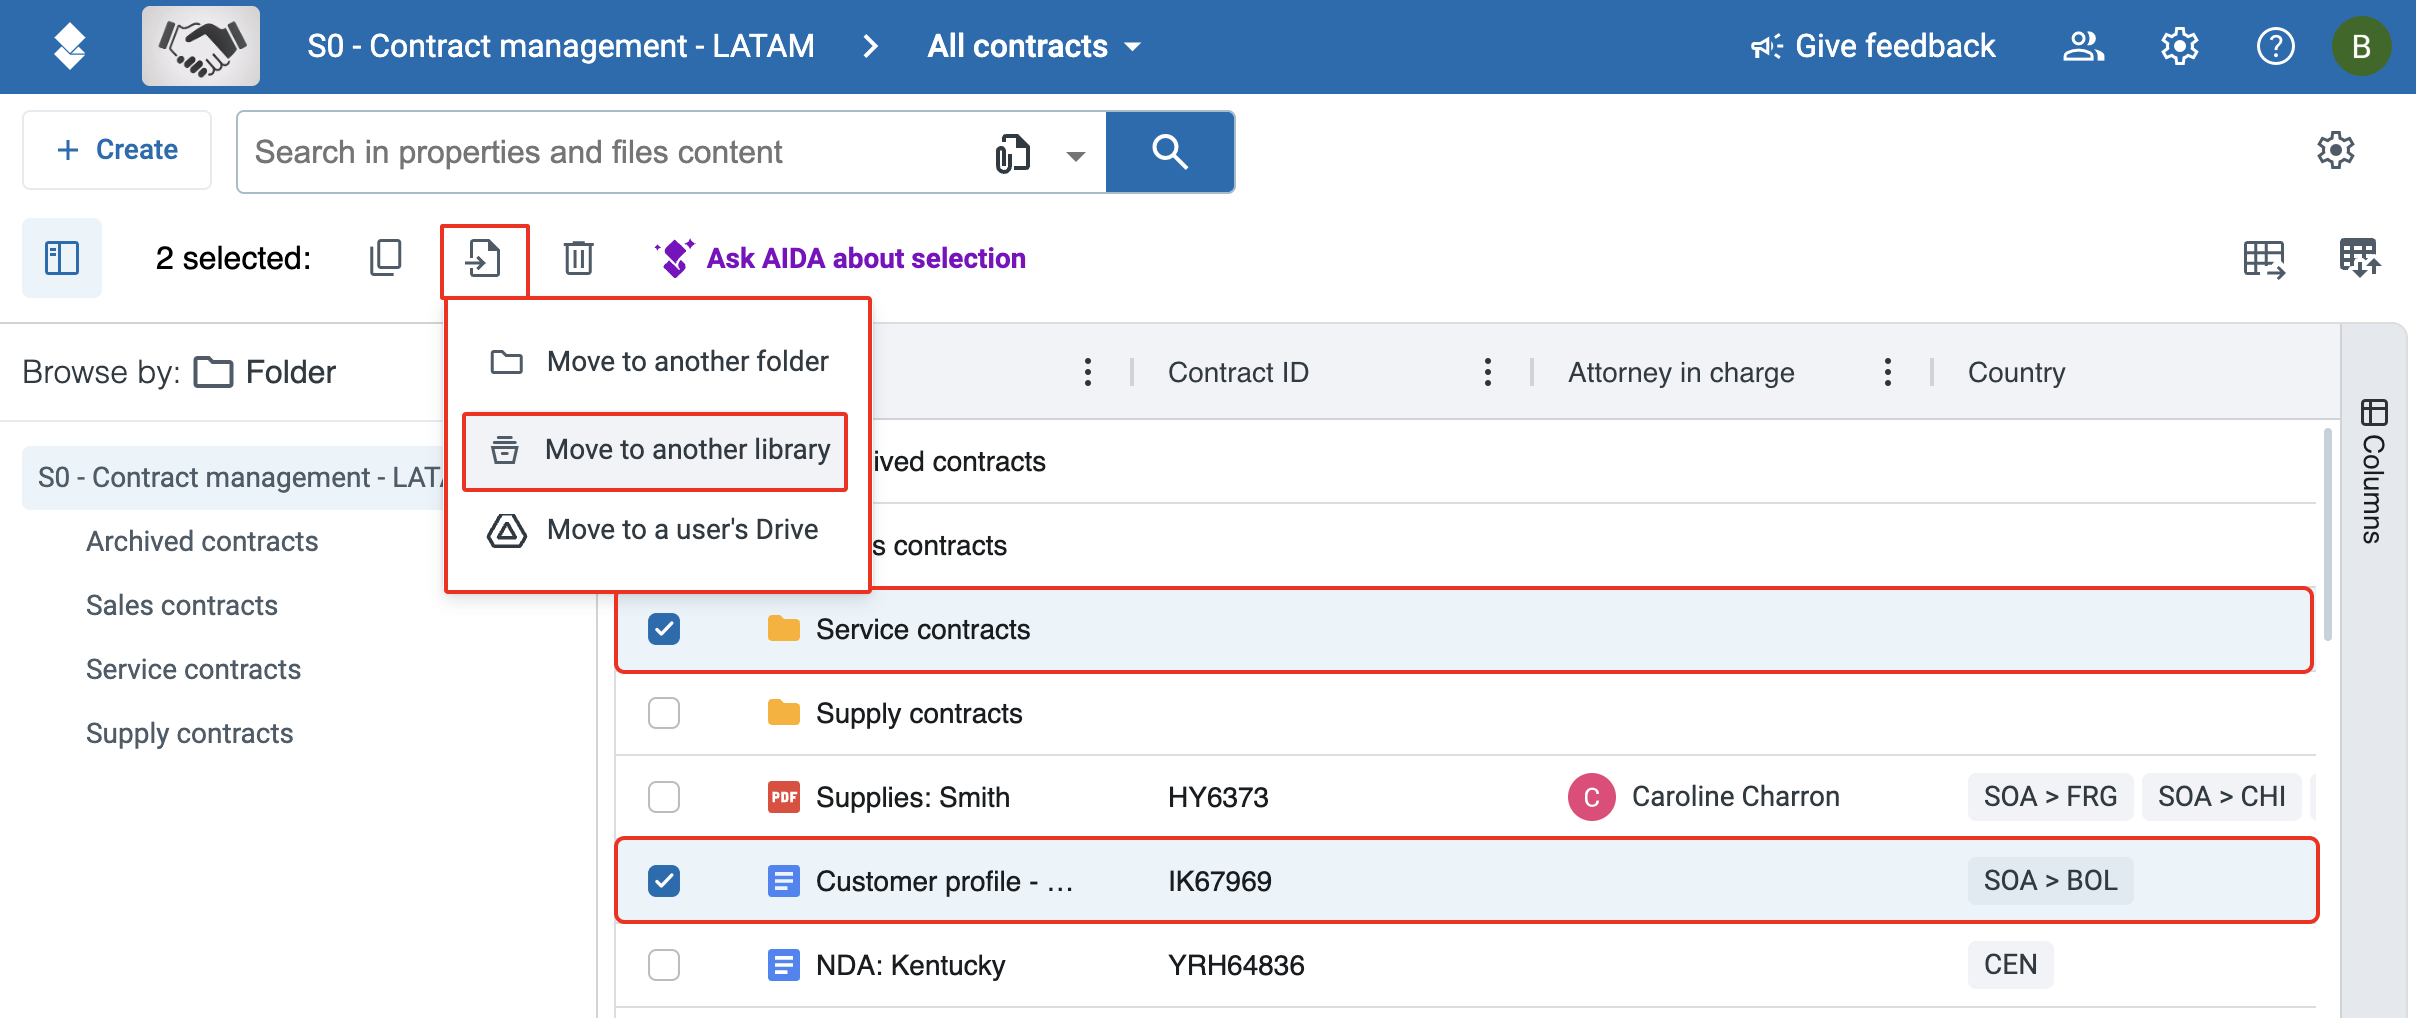Select Archived contracts in folder tree
Image resolution: width=2416 pixels, height=1018 pixels.
pos(202,541)
